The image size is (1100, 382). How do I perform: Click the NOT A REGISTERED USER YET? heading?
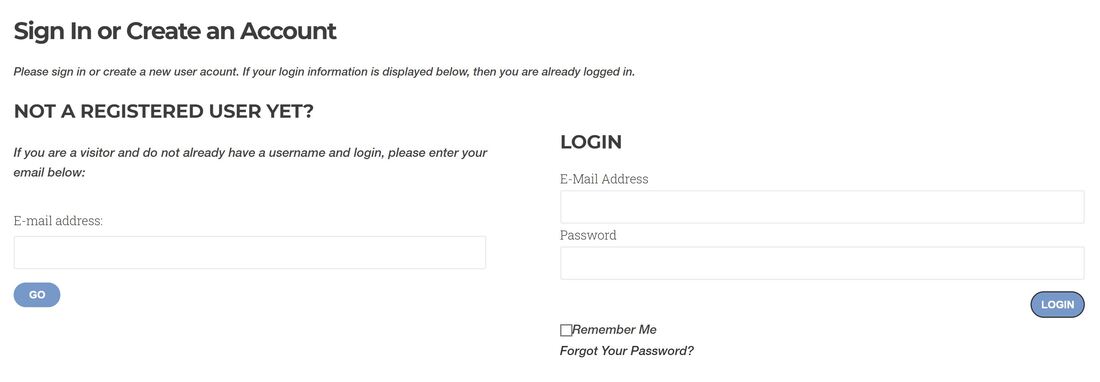coord(163,111)
